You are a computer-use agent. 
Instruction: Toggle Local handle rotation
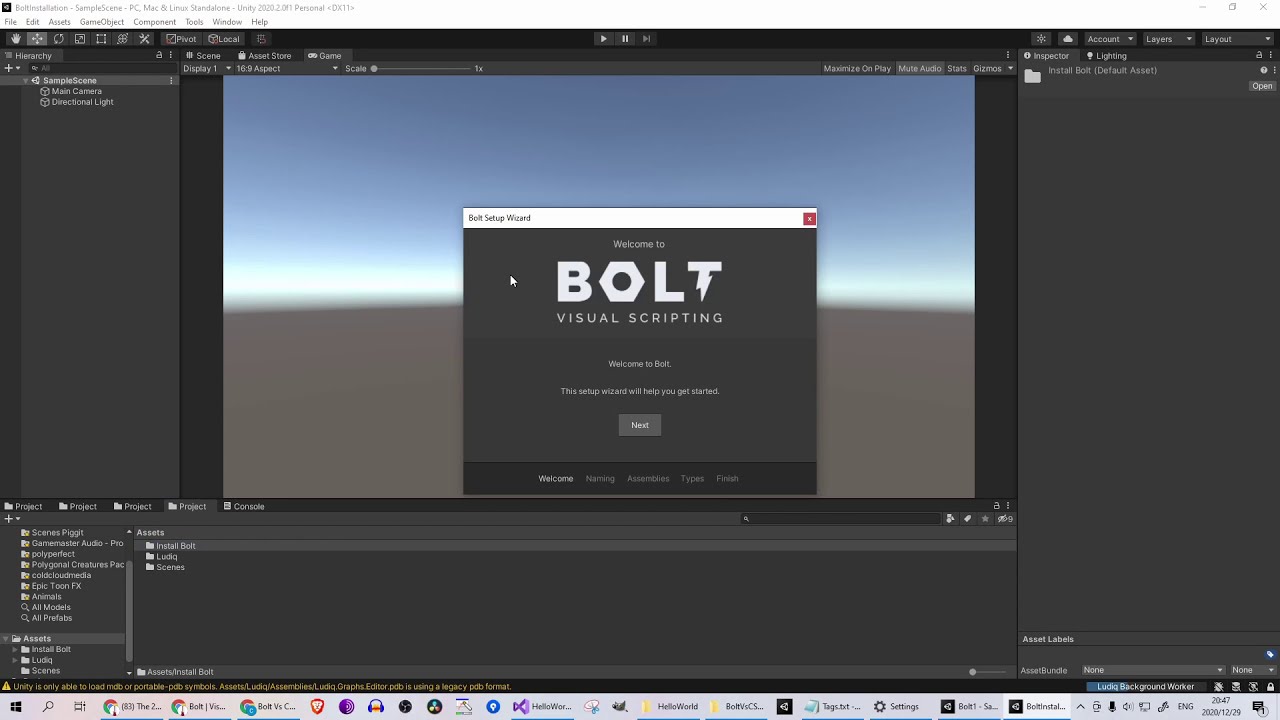pos(224,39)
